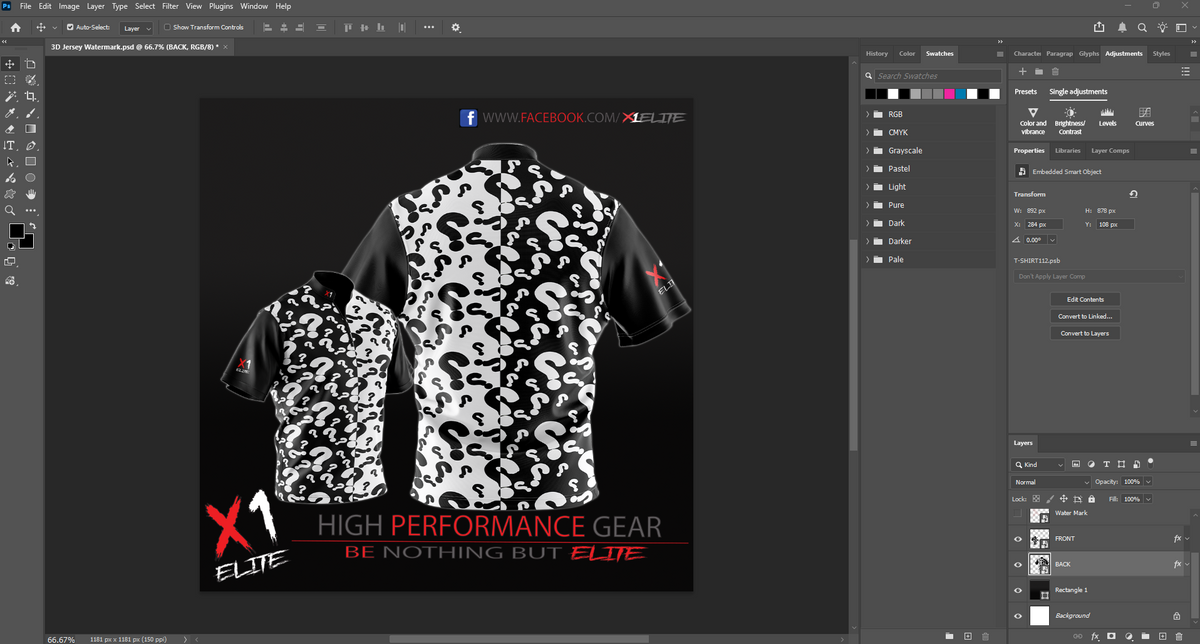
Task: Show the Water Mark layer
Action: click(1018, 514)
